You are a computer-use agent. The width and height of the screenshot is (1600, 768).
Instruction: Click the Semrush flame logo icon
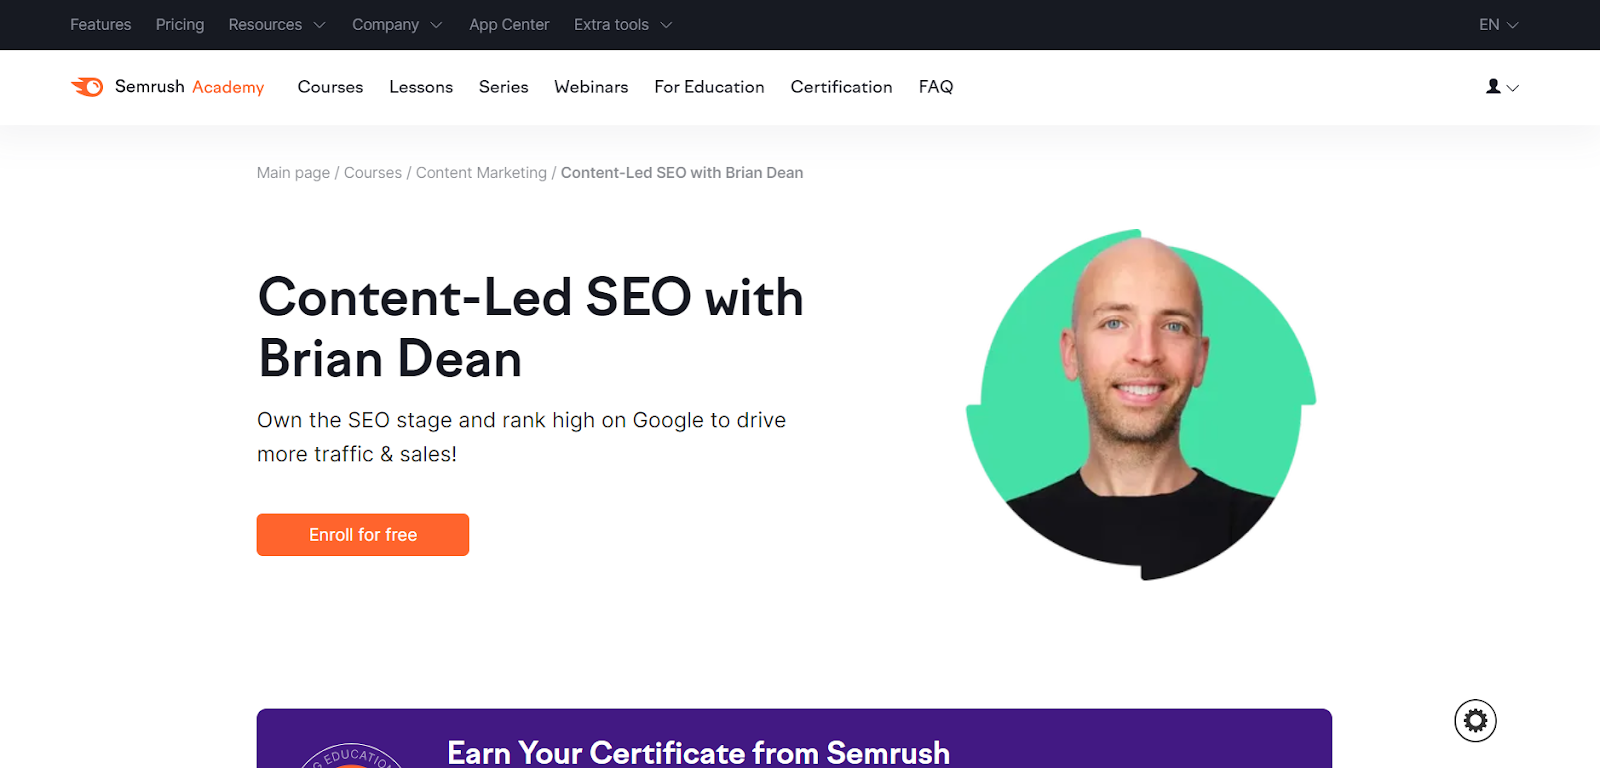point(87,87)
